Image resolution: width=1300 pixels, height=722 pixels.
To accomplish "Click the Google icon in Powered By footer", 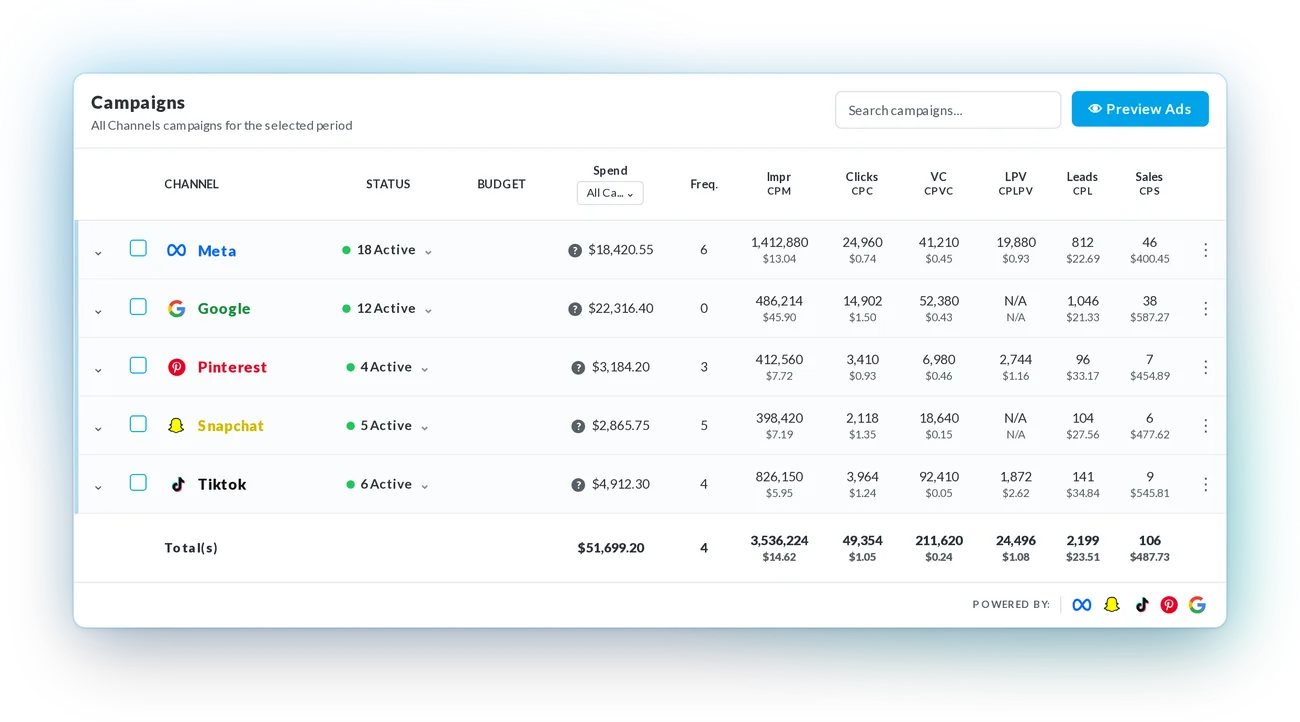I will pyautogui.click(x=1197, y=605).
